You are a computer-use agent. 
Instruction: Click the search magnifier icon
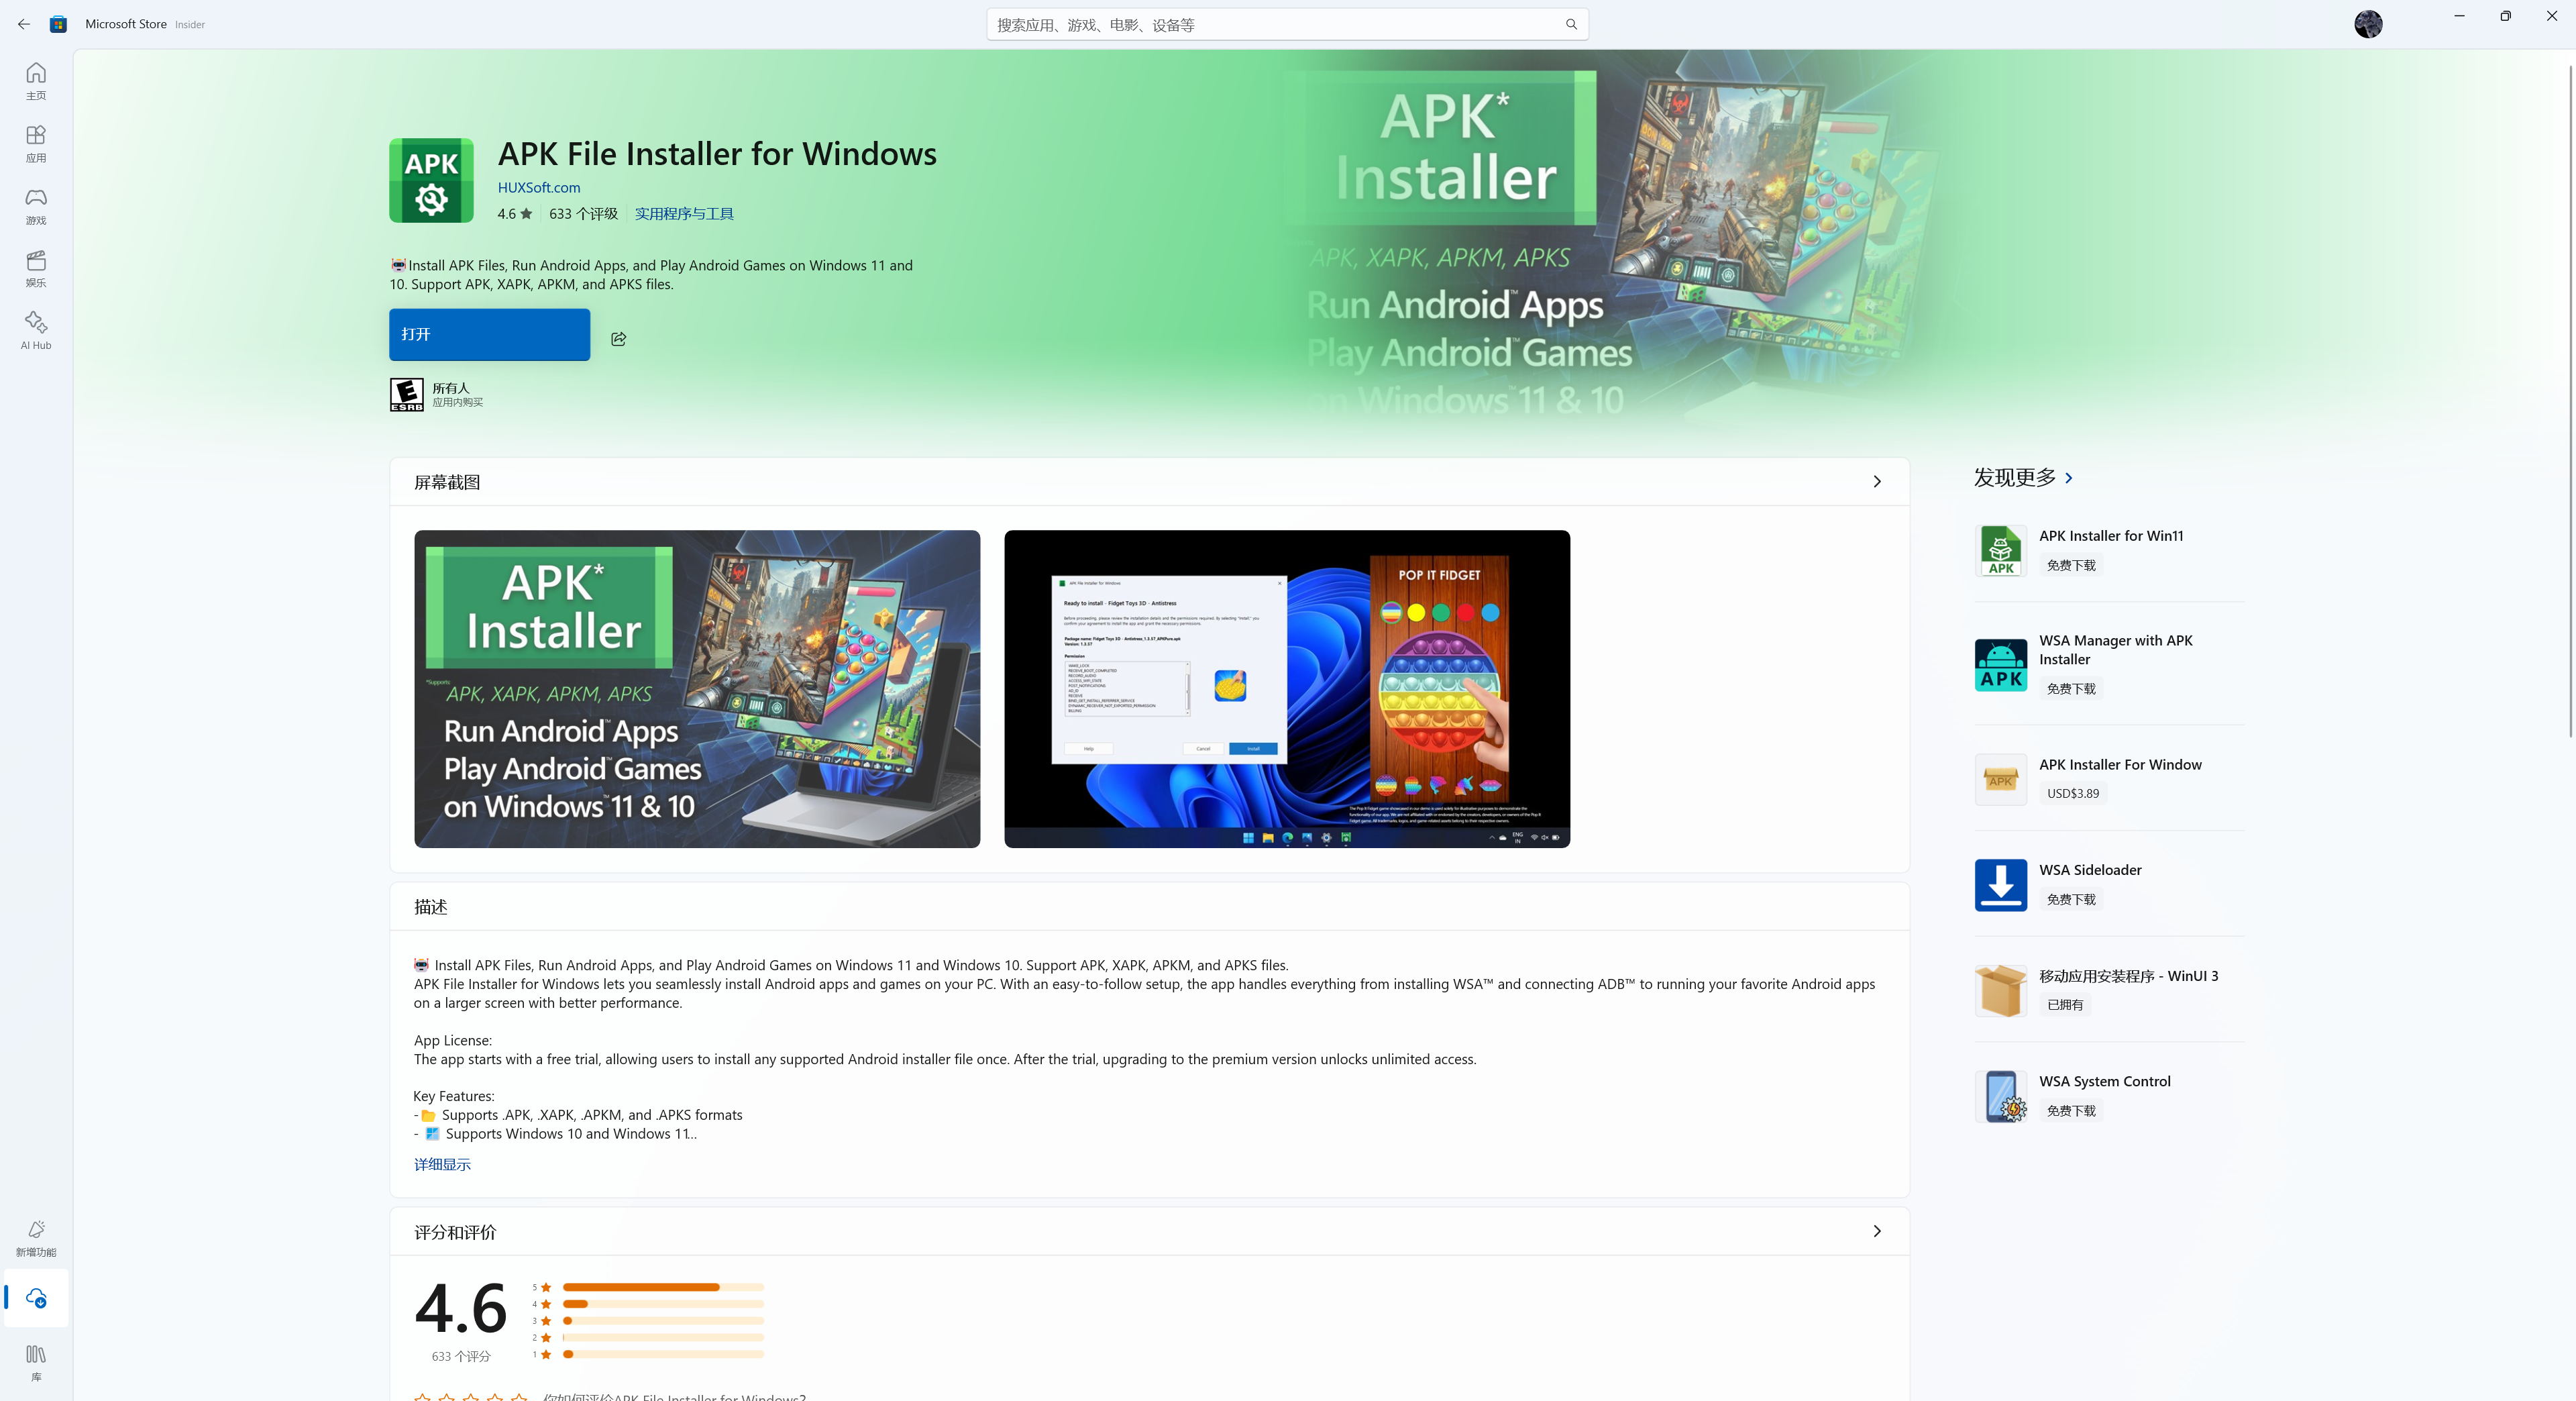pos(1571,24)
